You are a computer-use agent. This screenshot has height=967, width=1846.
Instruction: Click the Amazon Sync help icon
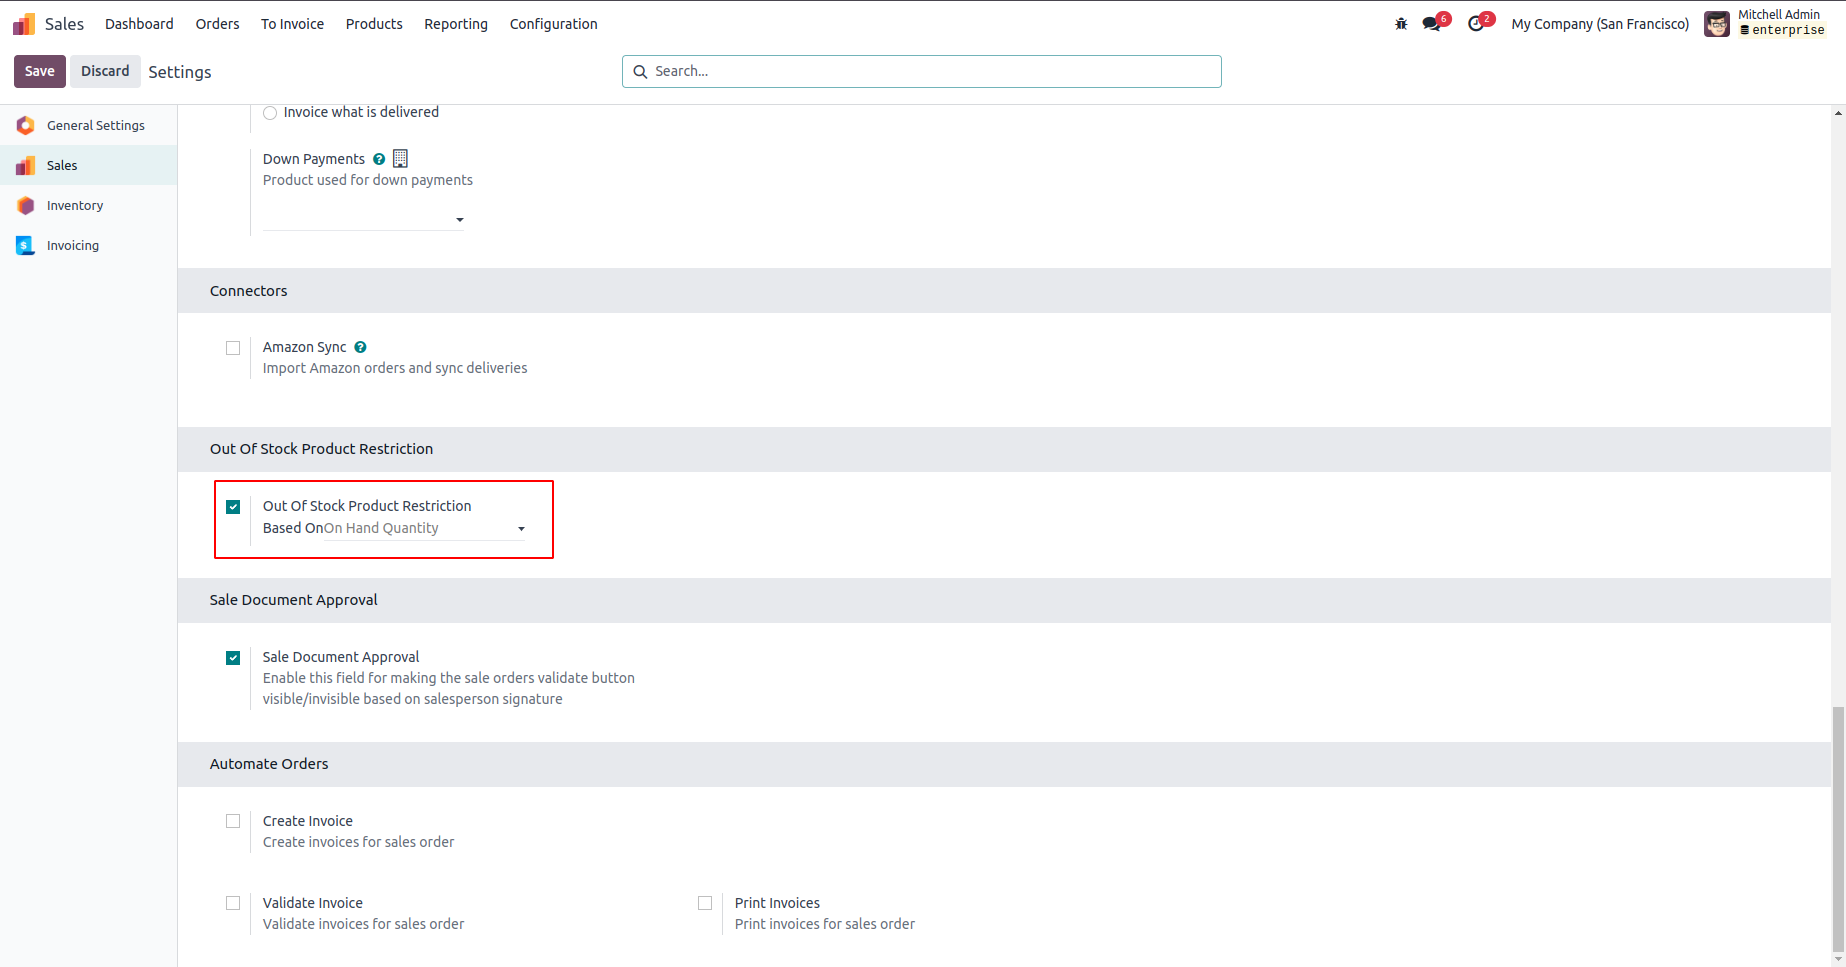tap(360, 347)
